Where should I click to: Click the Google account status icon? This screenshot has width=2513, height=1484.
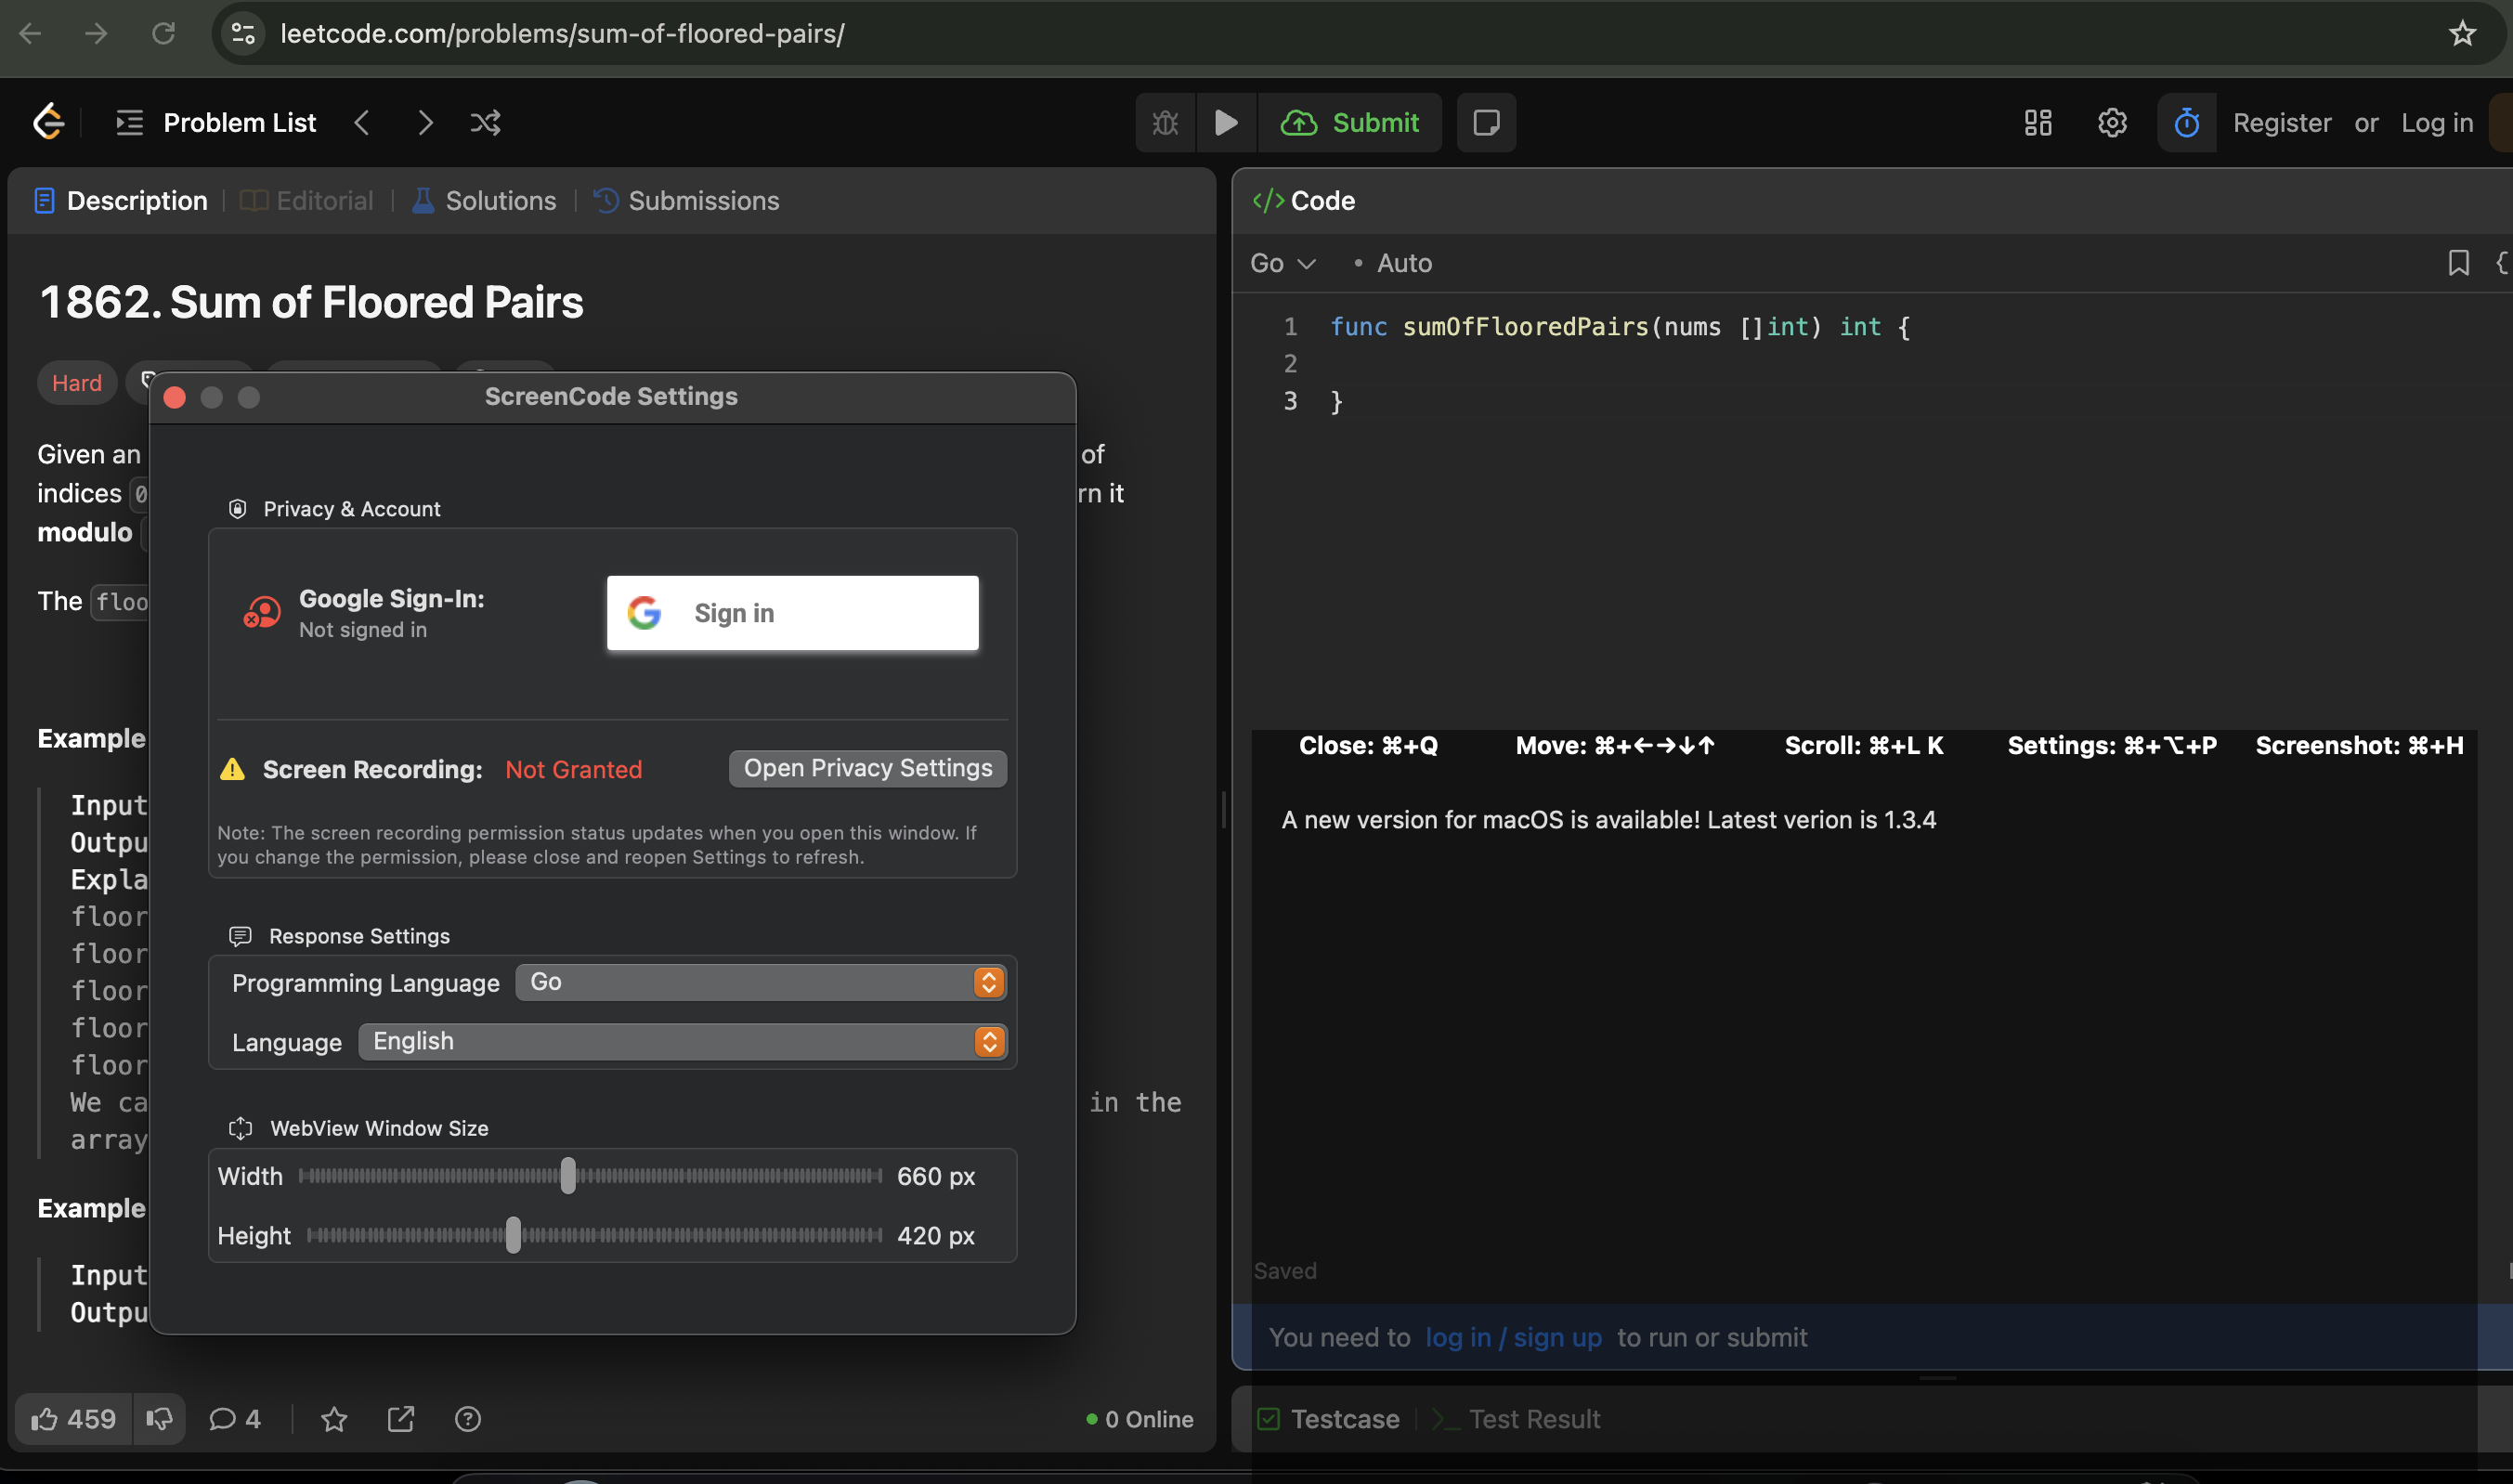click(x=262, y=612)
